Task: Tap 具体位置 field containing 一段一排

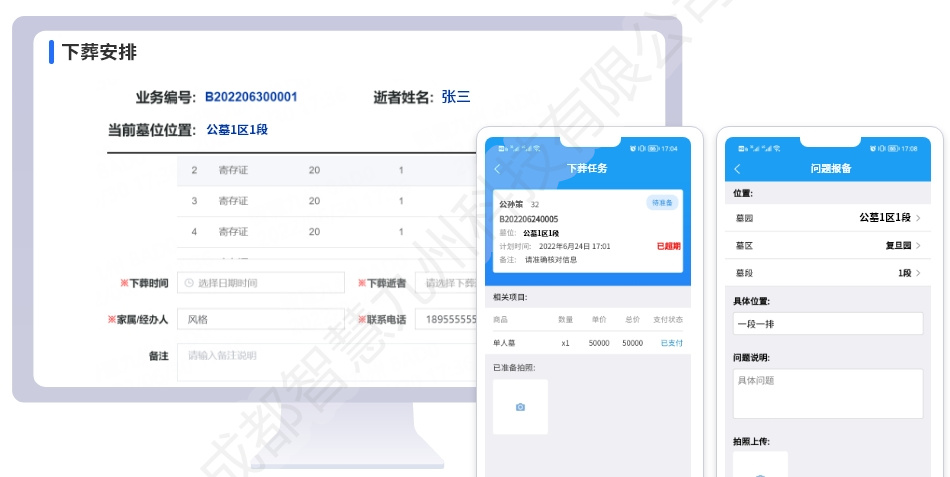Action: pos(828,324)
